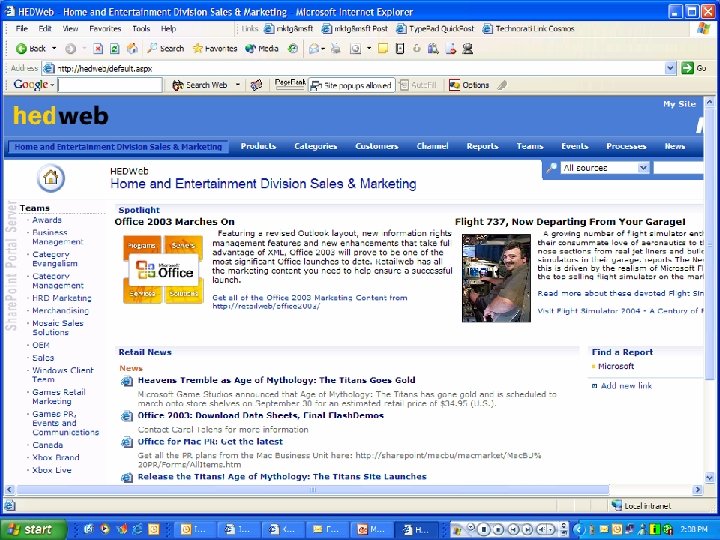Image resolution: width=720 pixels, height=540 pixels.
Task: Click the Local intranet status zone
Action: [x=641, y=506]
